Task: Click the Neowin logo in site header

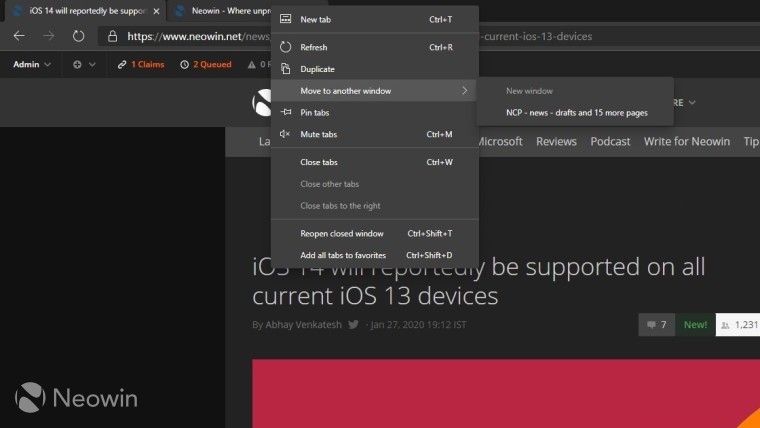Action: click(x=262, y=102)
